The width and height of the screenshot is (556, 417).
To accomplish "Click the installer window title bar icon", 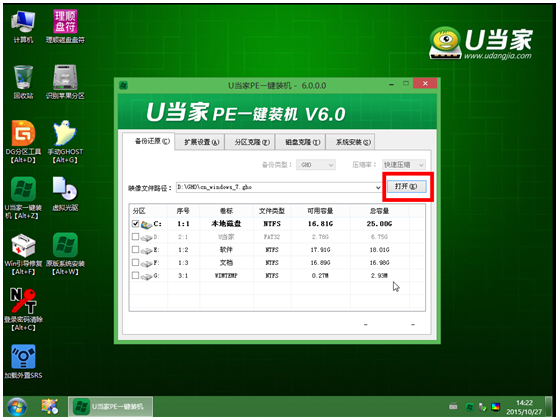I will [123, 85].
